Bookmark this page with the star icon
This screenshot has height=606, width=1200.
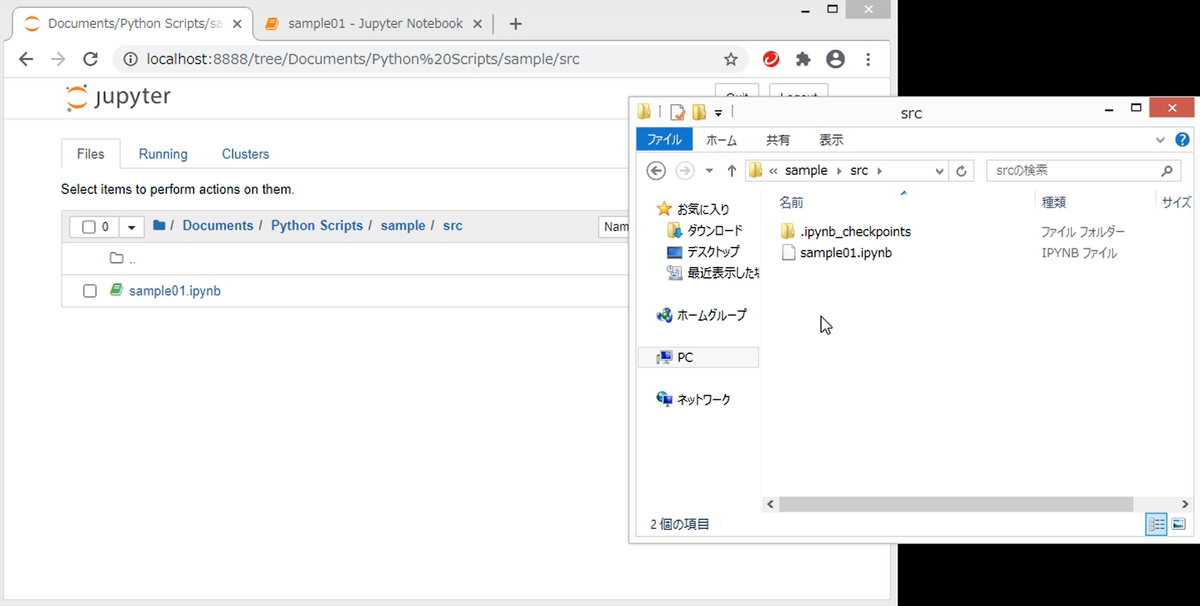coord(731,59)
